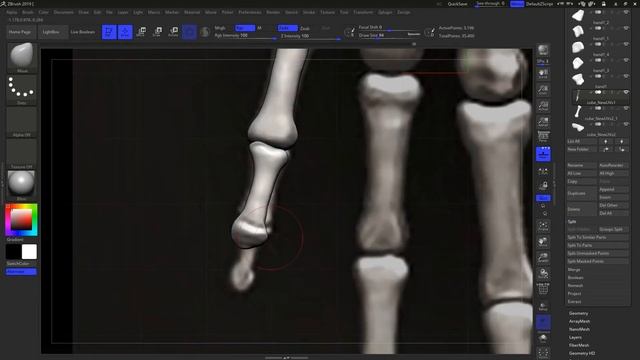Select the Move transform tool on shelf
Image resolution: width=640 pixels, height=360 pixels.
point(141,32)
